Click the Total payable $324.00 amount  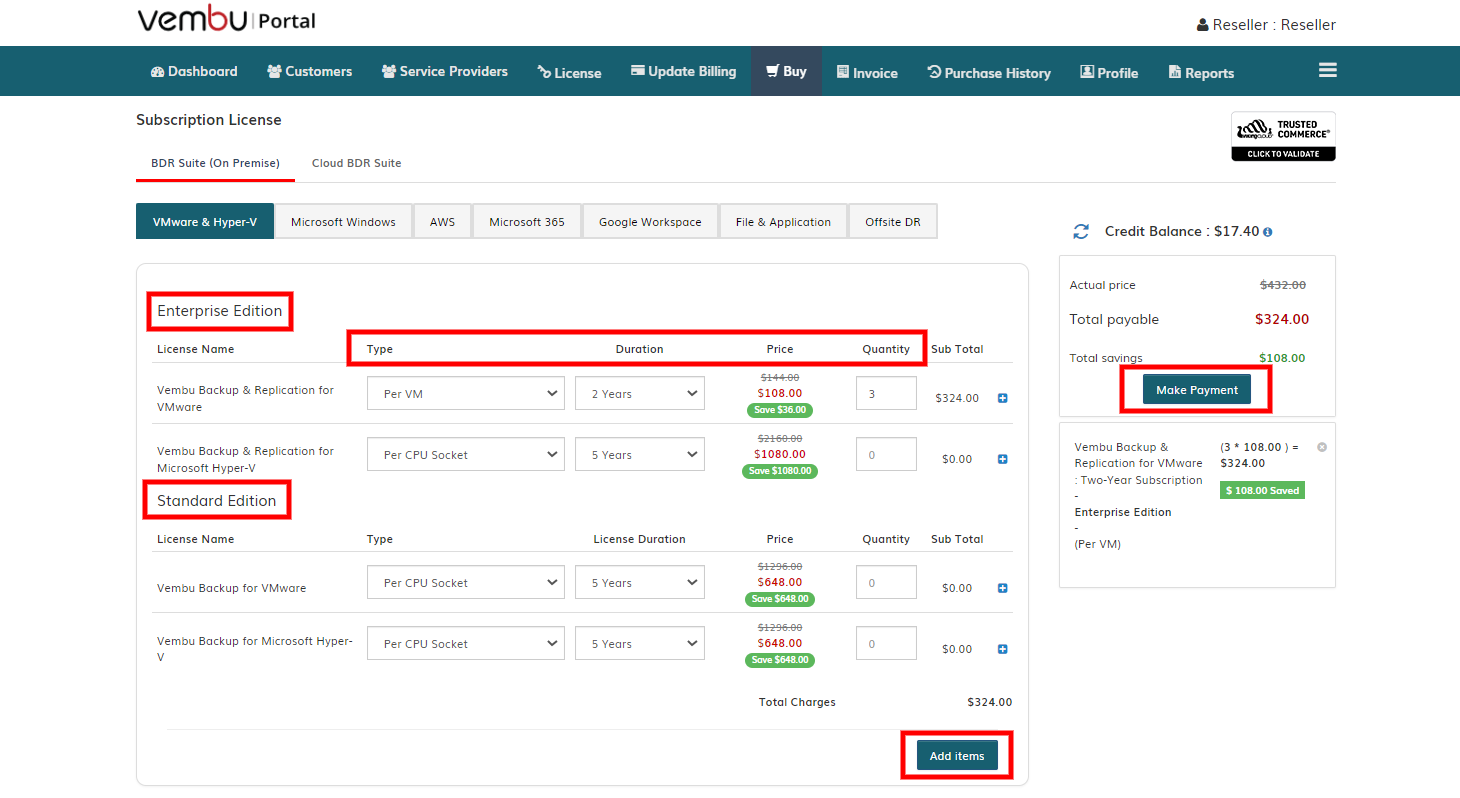pyautogui.click(x=1282, y=320)
